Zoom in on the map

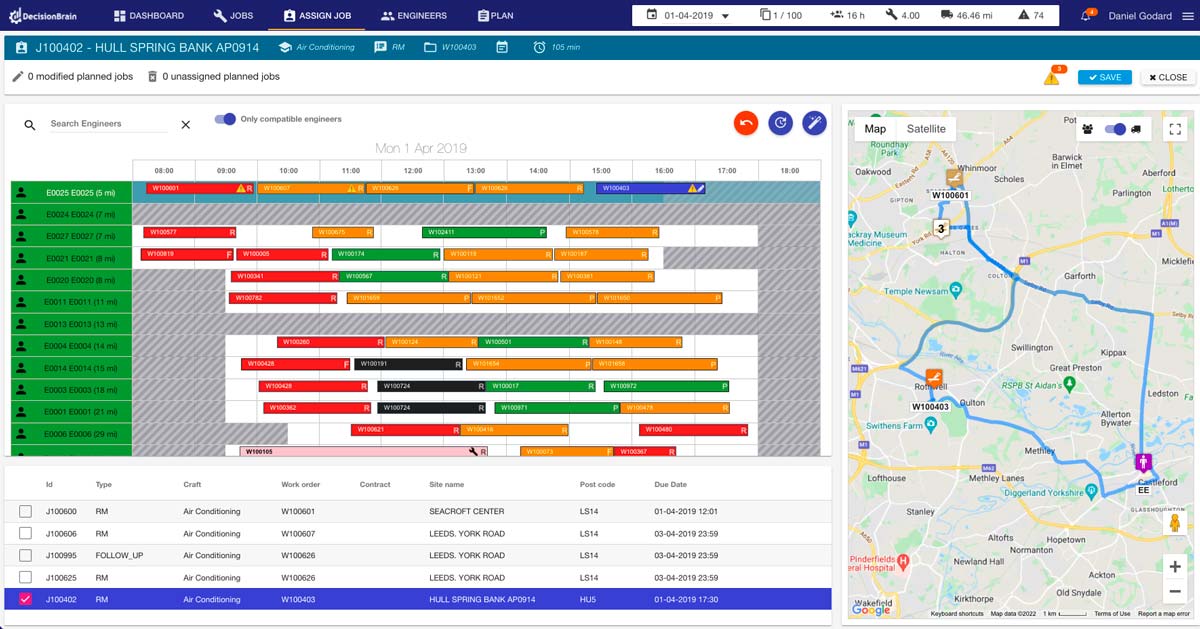pos(1174,566)
